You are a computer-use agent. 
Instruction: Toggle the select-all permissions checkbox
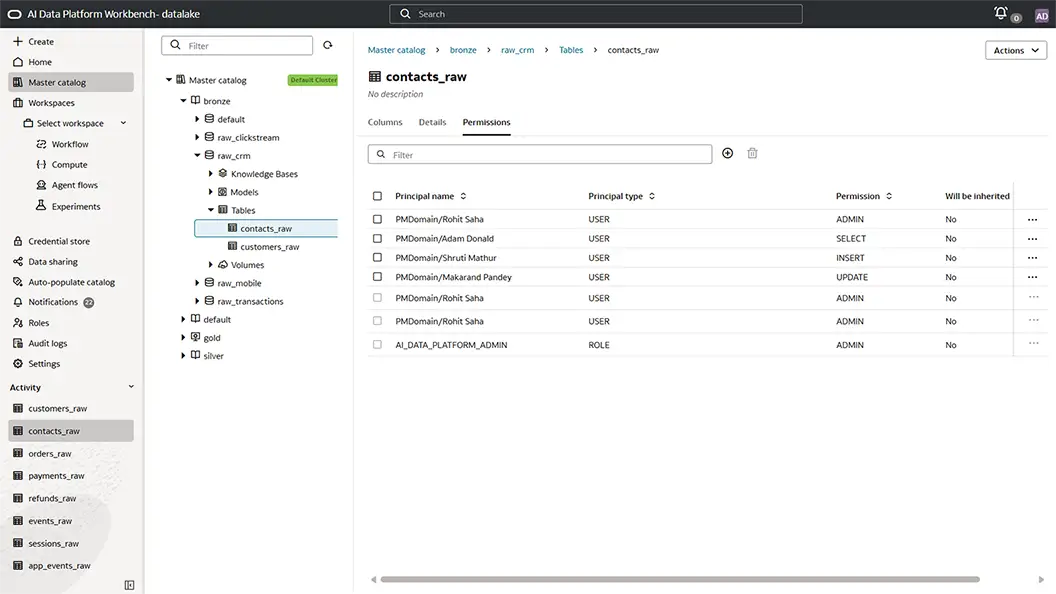[x=377, y=196]
